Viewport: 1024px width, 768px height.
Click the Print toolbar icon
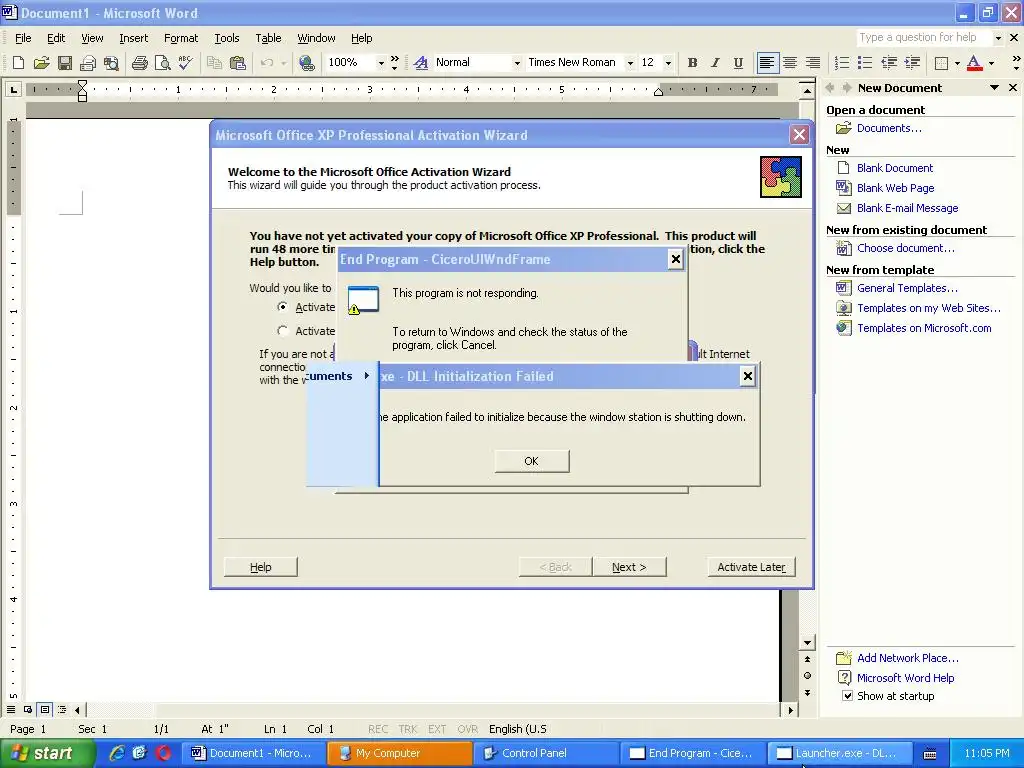pos(140,63)
